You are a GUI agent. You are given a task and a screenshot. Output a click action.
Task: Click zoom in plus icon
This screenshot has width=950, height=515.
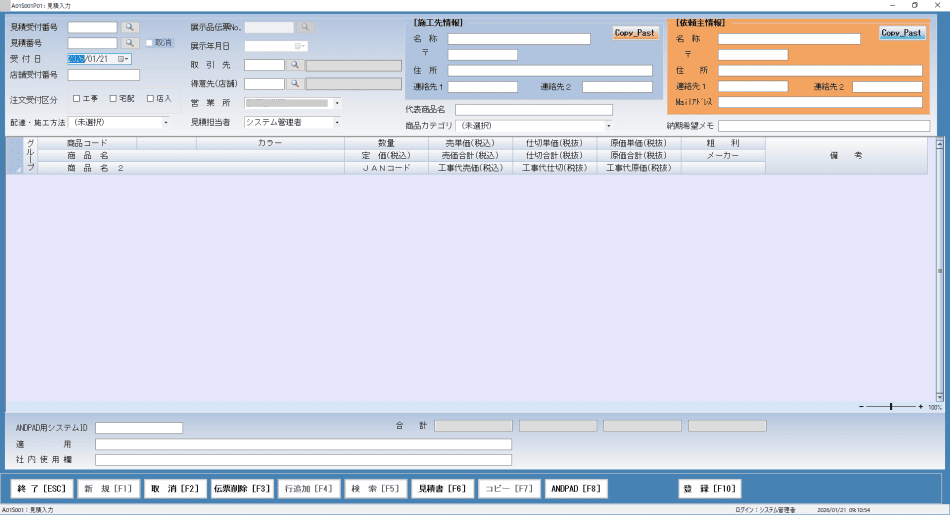click(x=920, y=407)
